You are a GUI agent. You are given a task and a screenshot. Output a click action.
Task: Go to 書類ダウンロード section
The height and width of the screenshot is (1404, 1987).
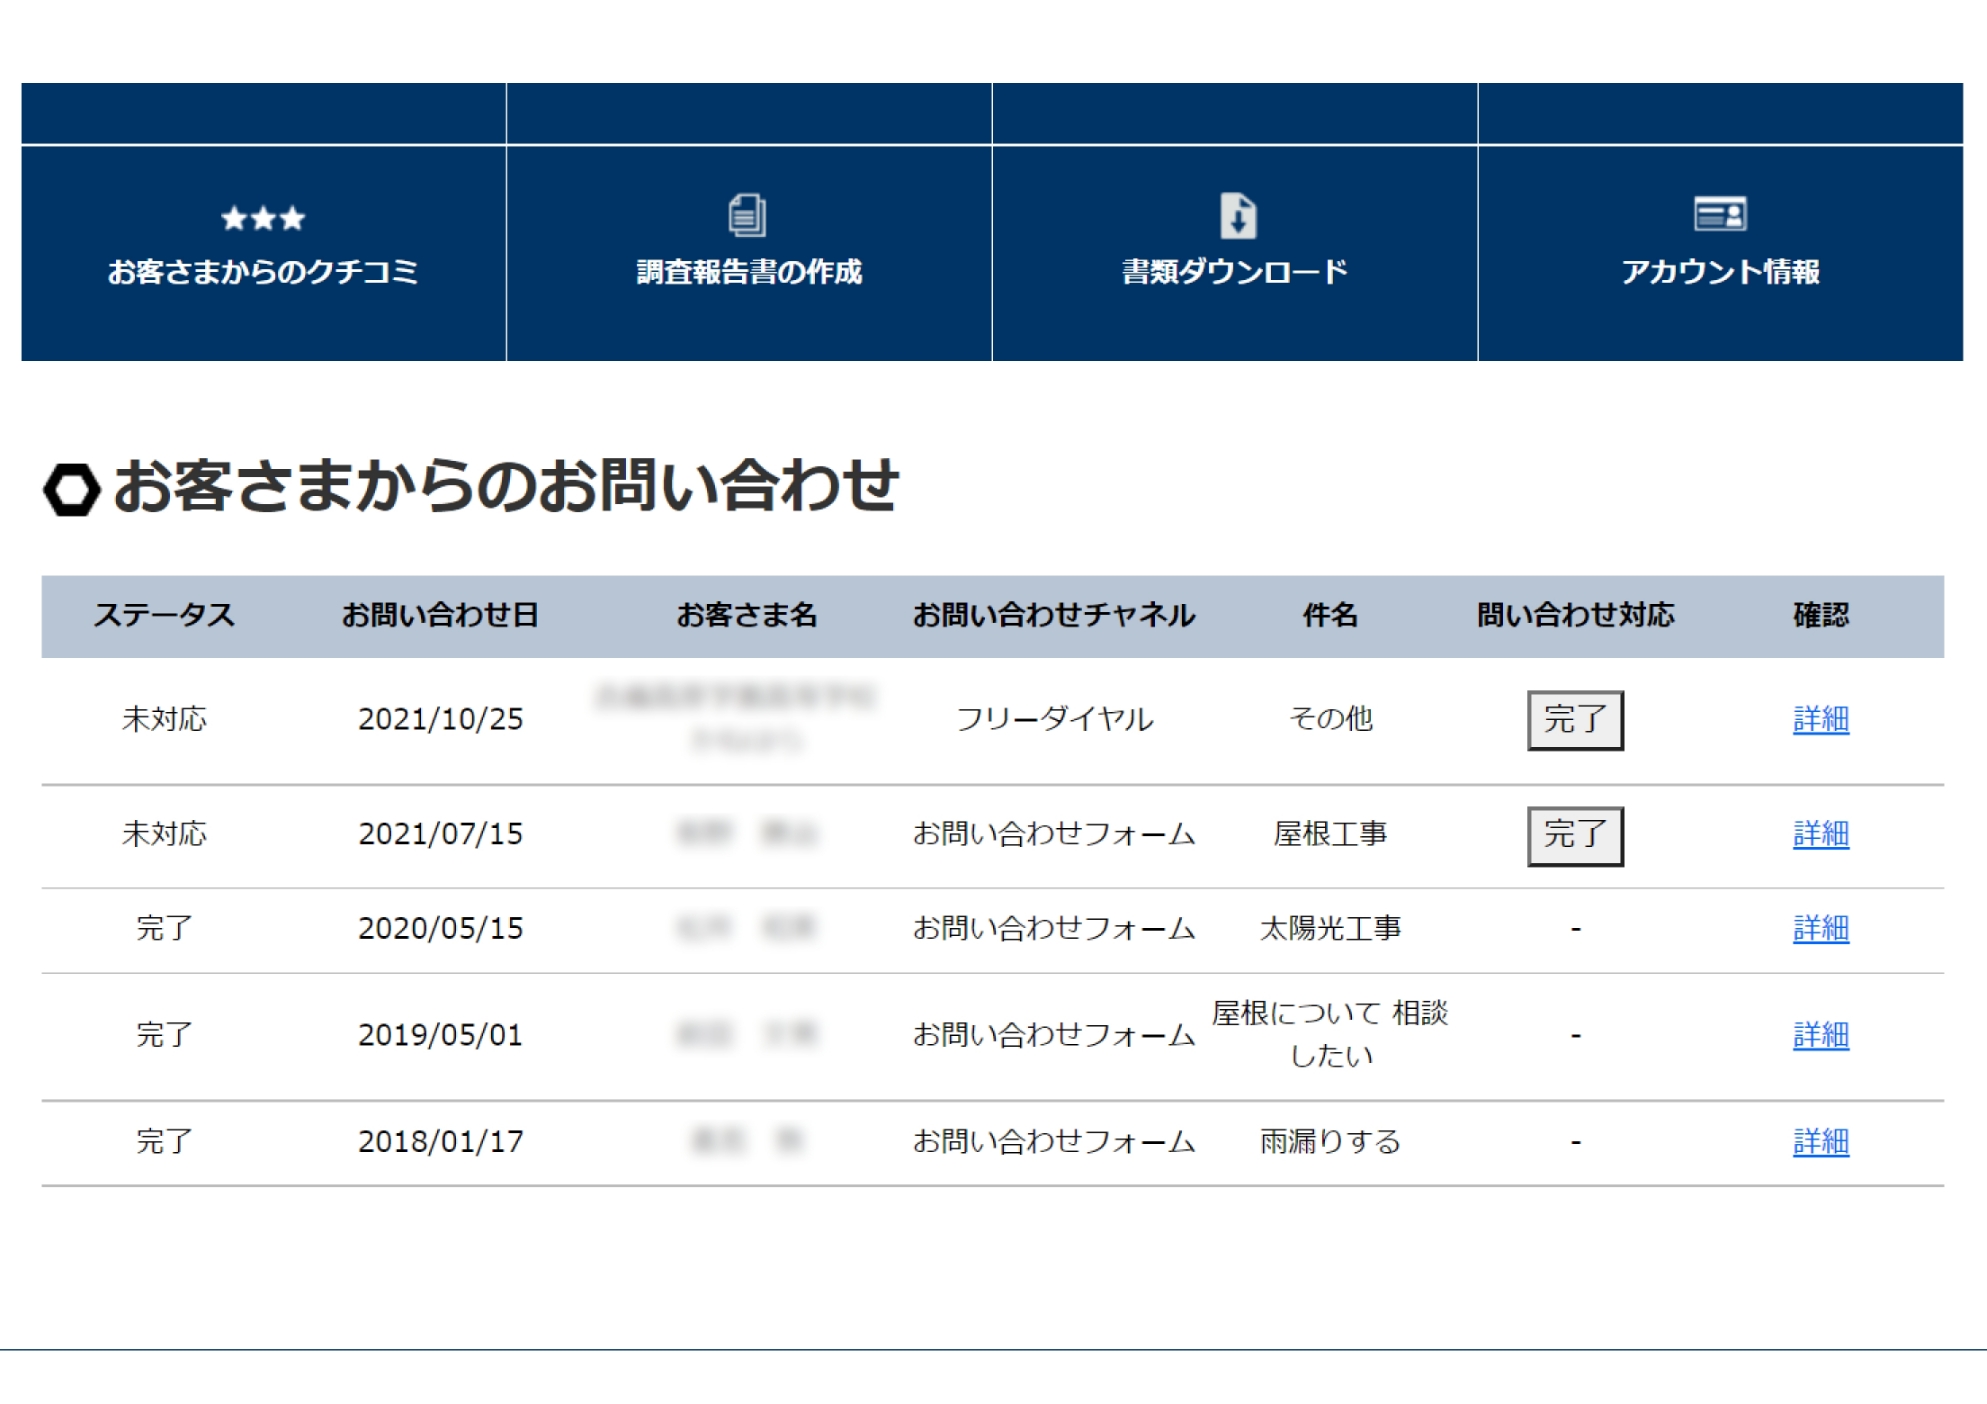1234,271
